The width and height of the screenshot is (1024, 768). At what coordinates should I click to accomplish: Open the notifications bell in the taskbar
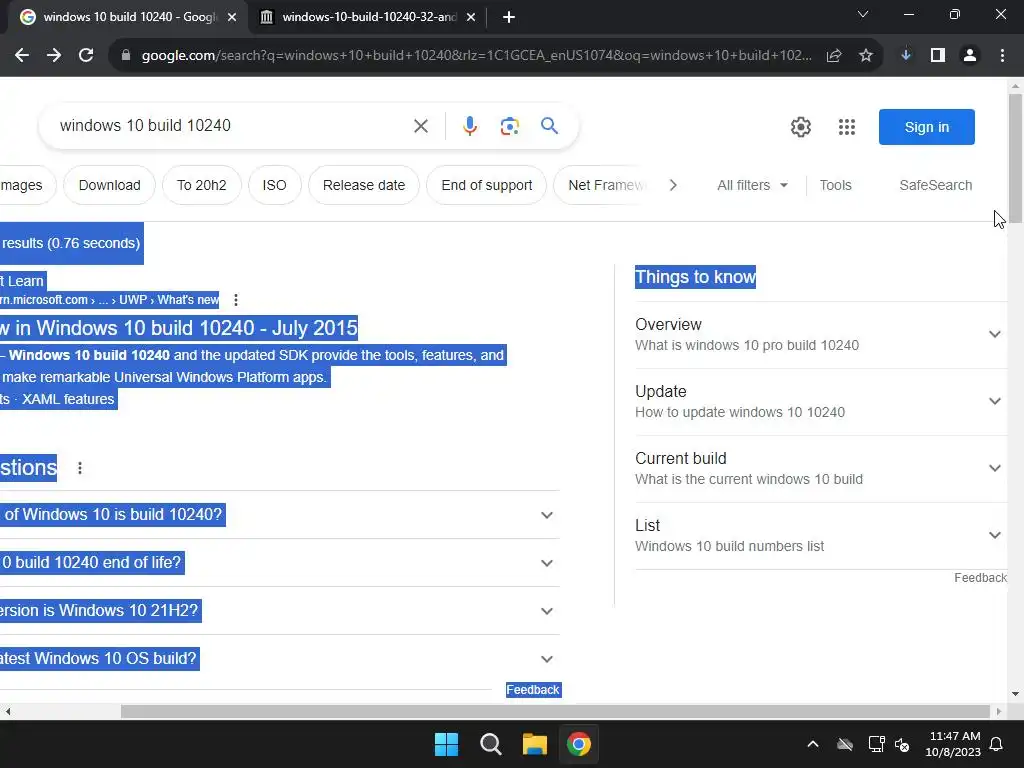(997, 744)
